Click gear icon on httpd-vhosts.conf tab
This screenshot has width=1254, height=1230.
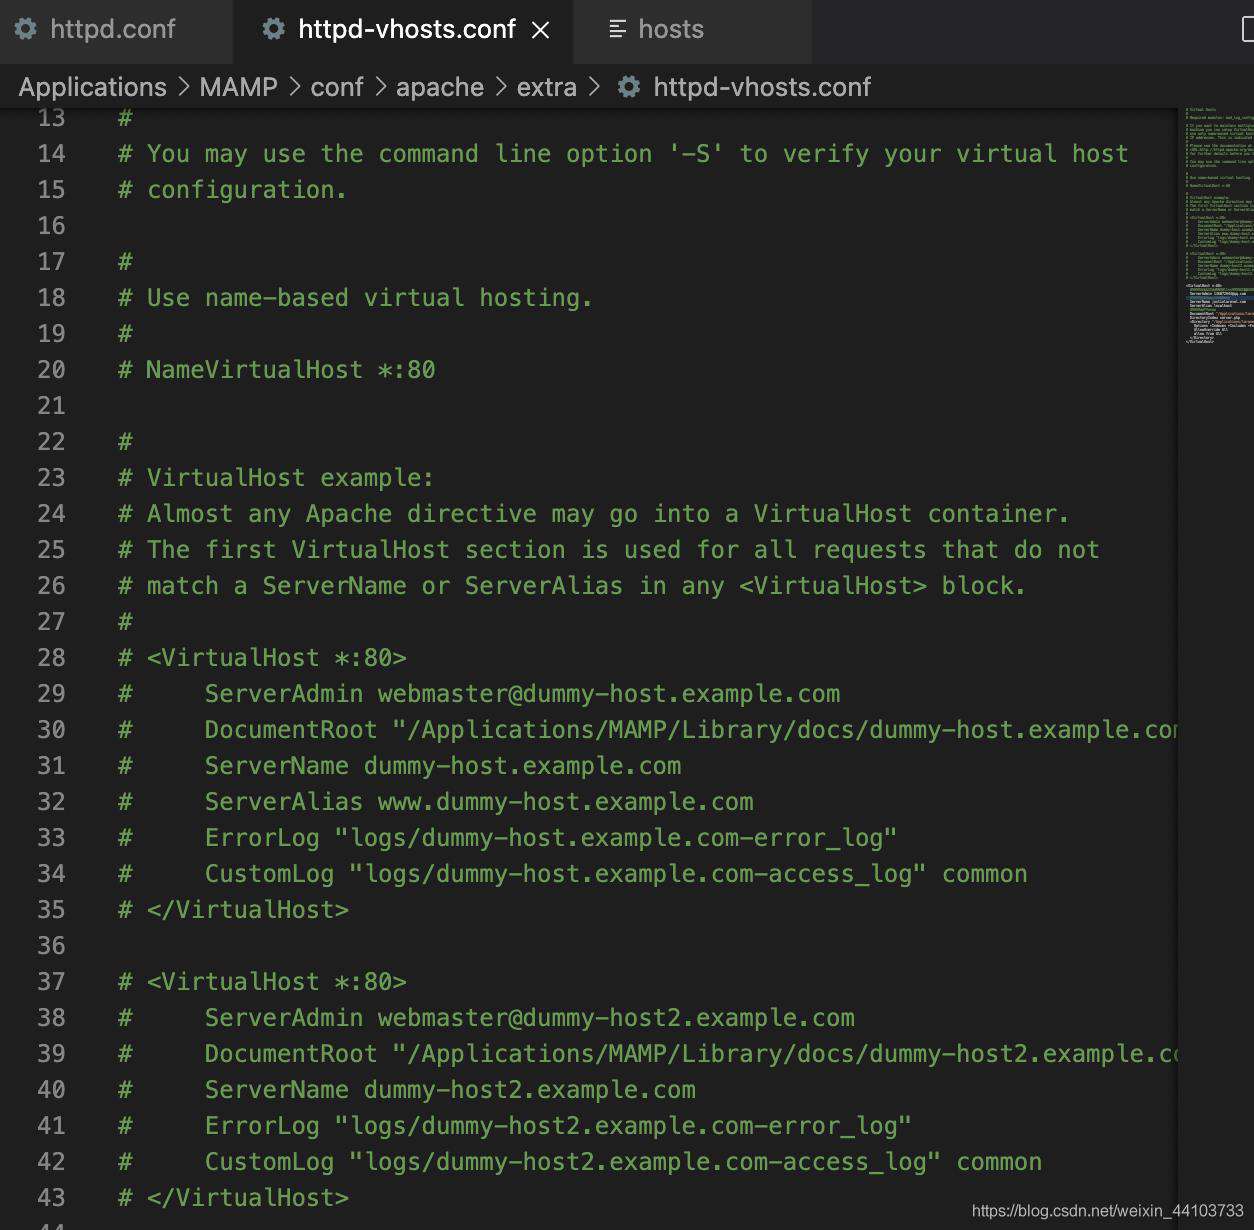click(x=273, y=29)
